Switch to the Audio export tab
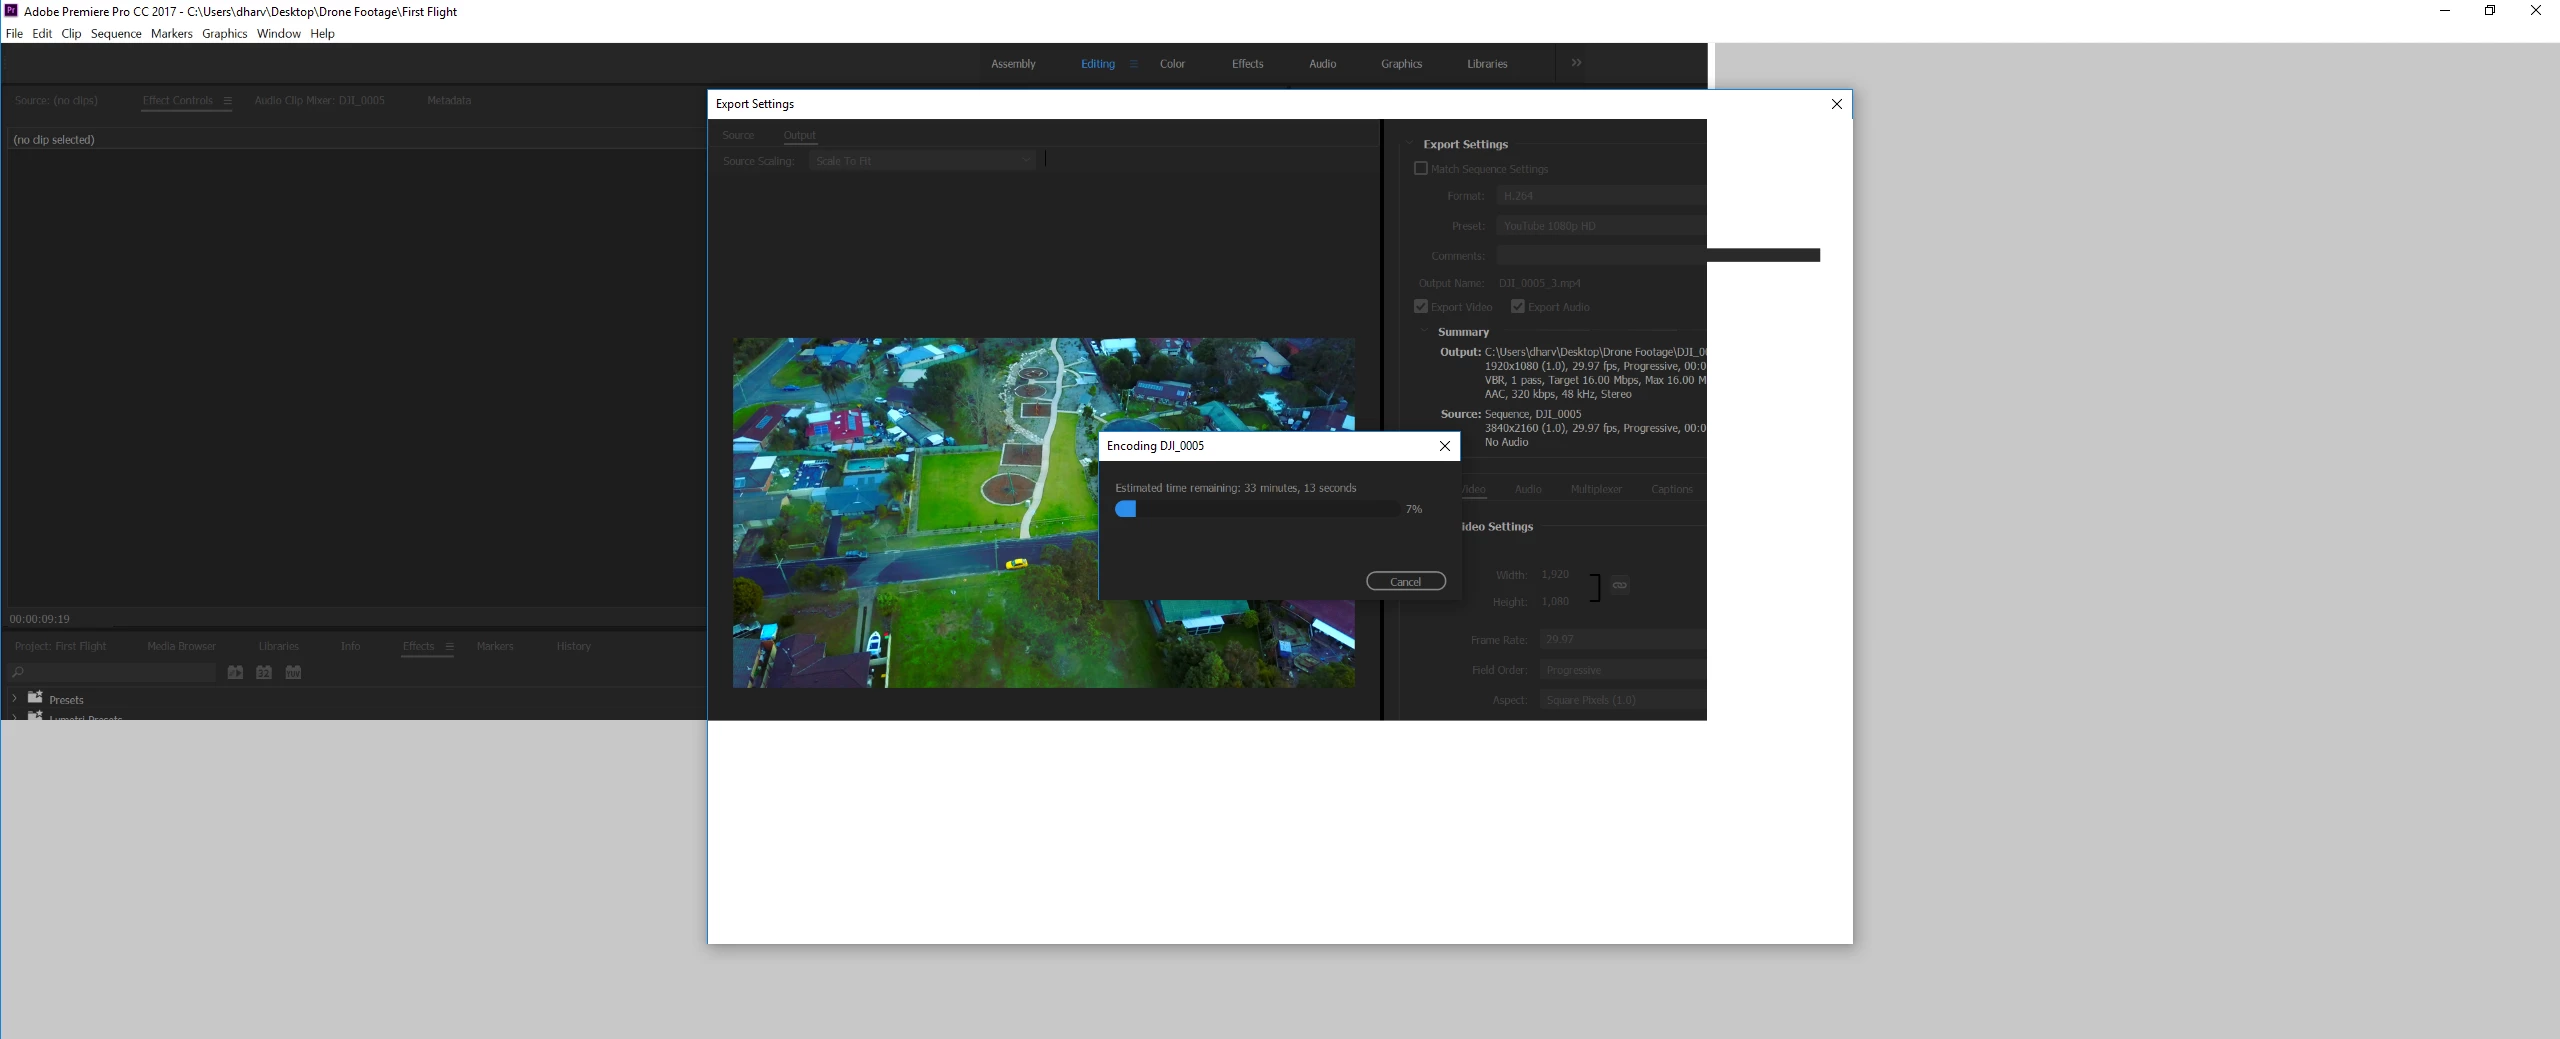Screen dimensions: 2560x1039 pos(1527,489)
